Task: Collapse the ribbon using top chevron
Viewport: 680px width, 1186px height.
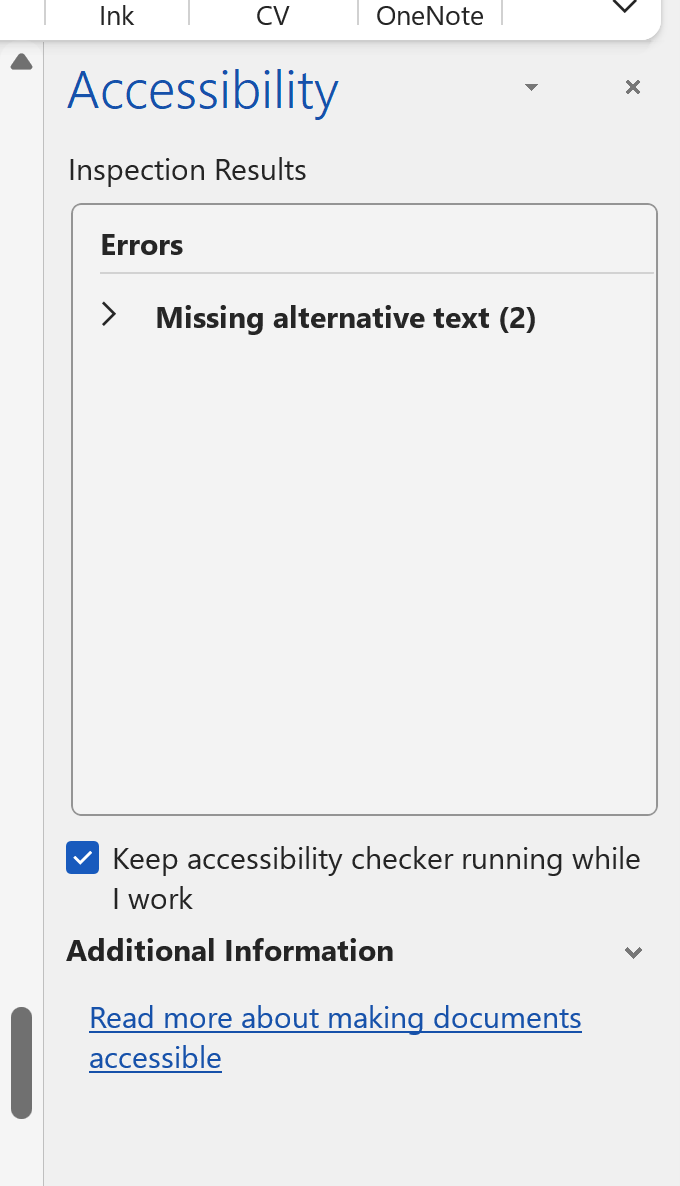Action: (625, 8)
